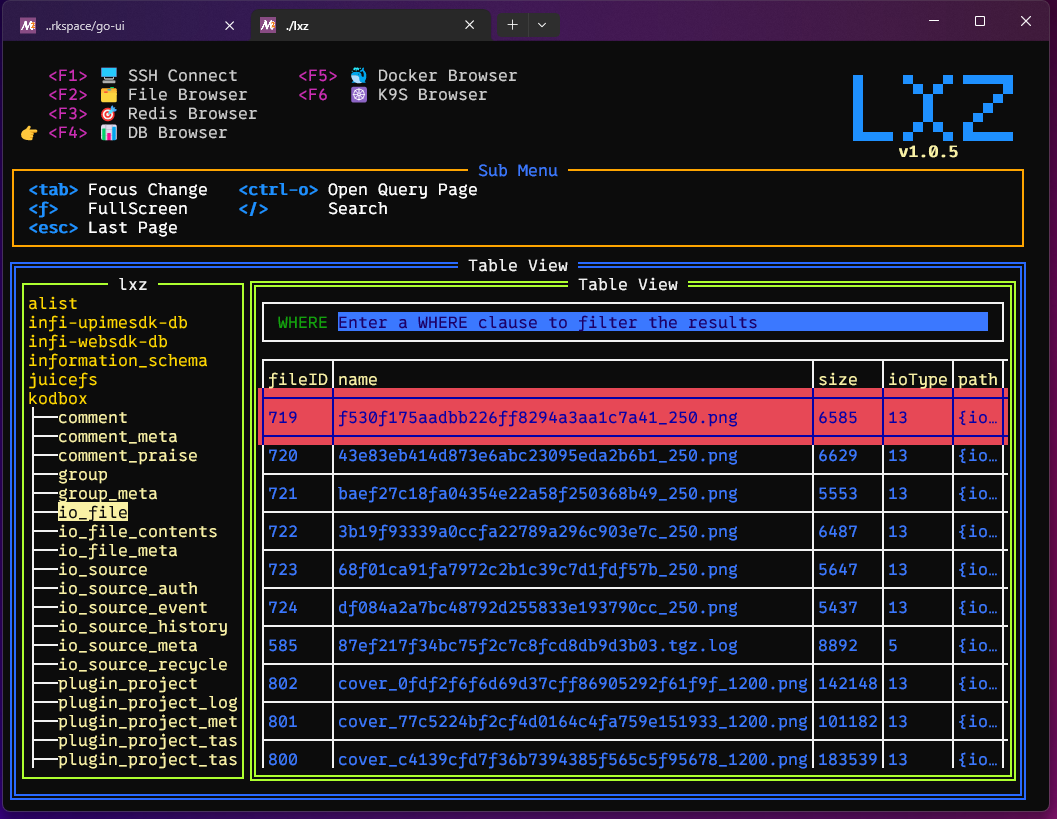Click the terminal icon on the ./lxz tab
The width and height of the screenshot is (1057, 819).
click(268, 26)
